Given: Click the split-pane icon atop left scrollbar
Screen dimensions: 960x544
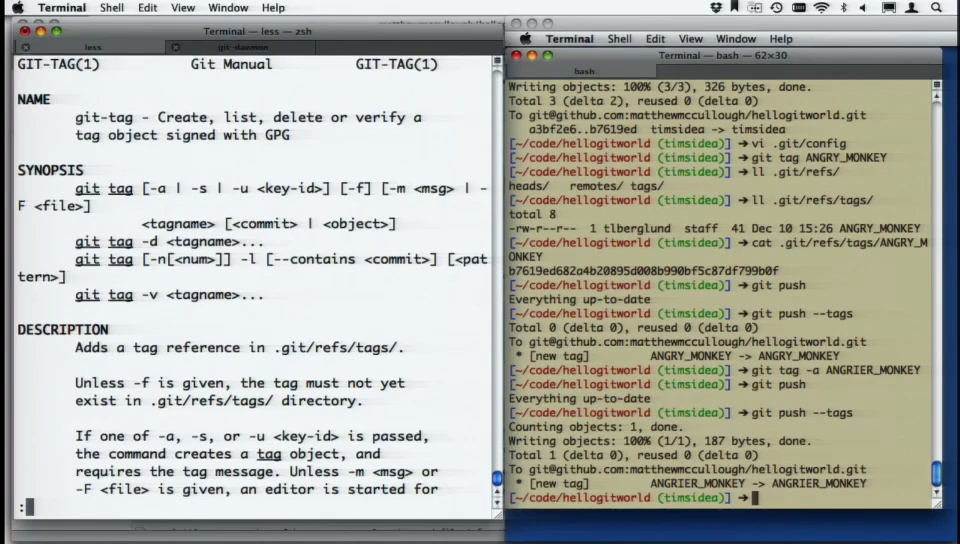Looking at the screenshot, I should click(x=497, y=61).
